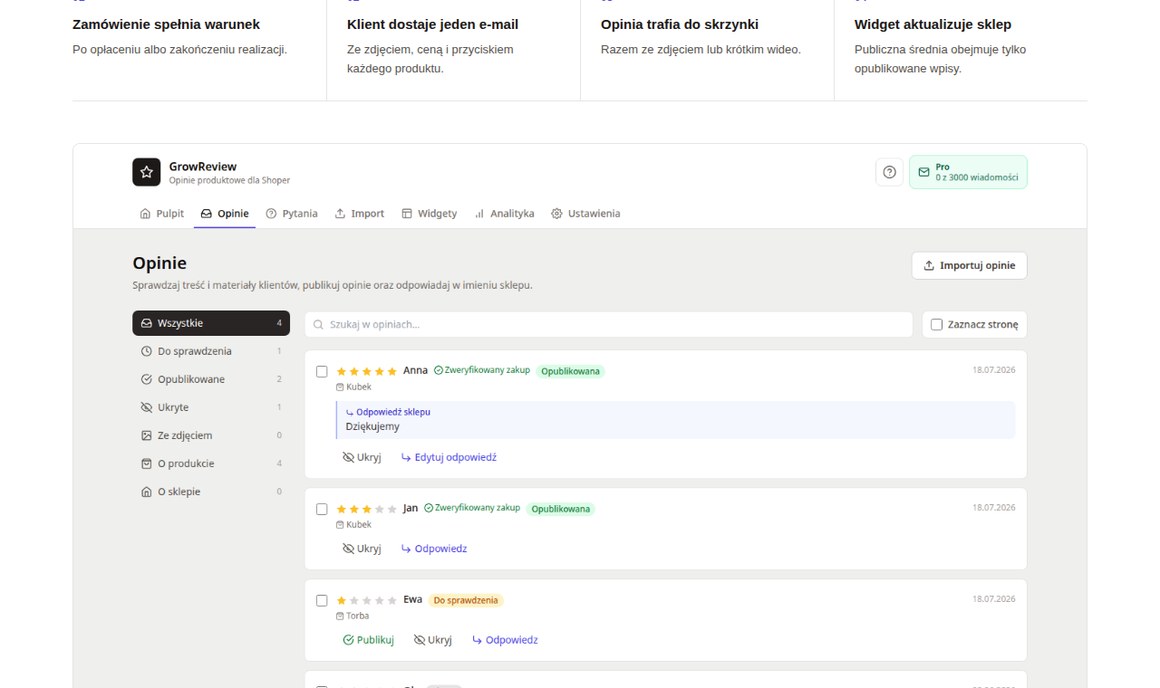Click the Importuj opinie button
This screenshot has height=688, width=1160.
[x=969, y=266]
